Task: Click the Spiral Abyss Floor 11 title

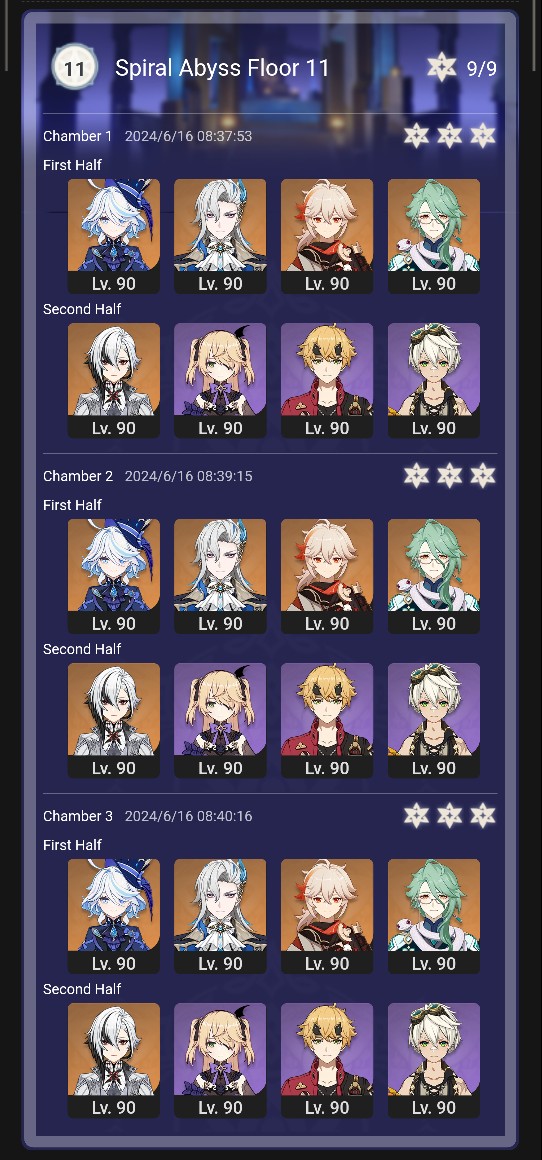Action: click(x=222, y=68)
